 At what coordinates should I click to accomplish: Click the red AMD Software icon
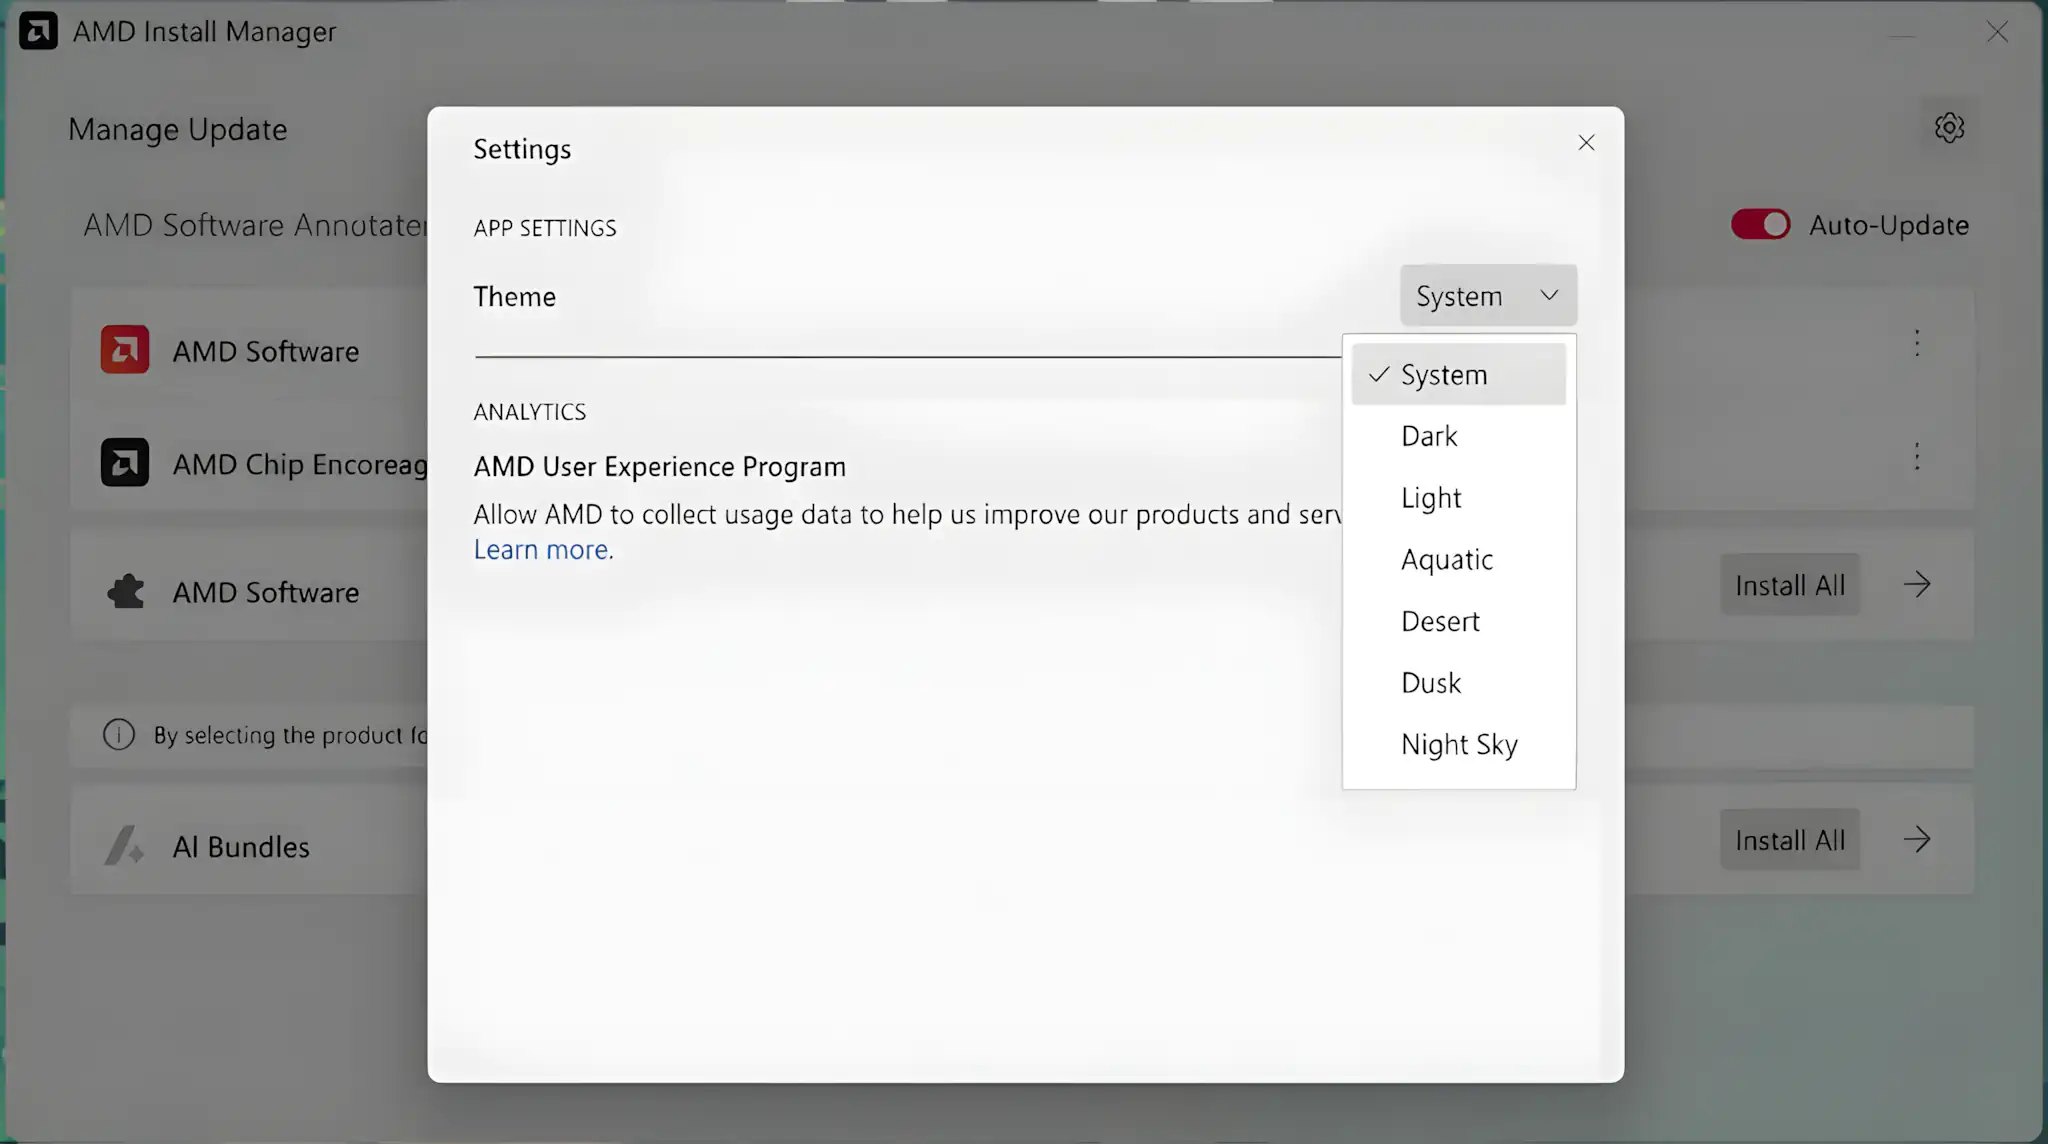coord(125,350)
